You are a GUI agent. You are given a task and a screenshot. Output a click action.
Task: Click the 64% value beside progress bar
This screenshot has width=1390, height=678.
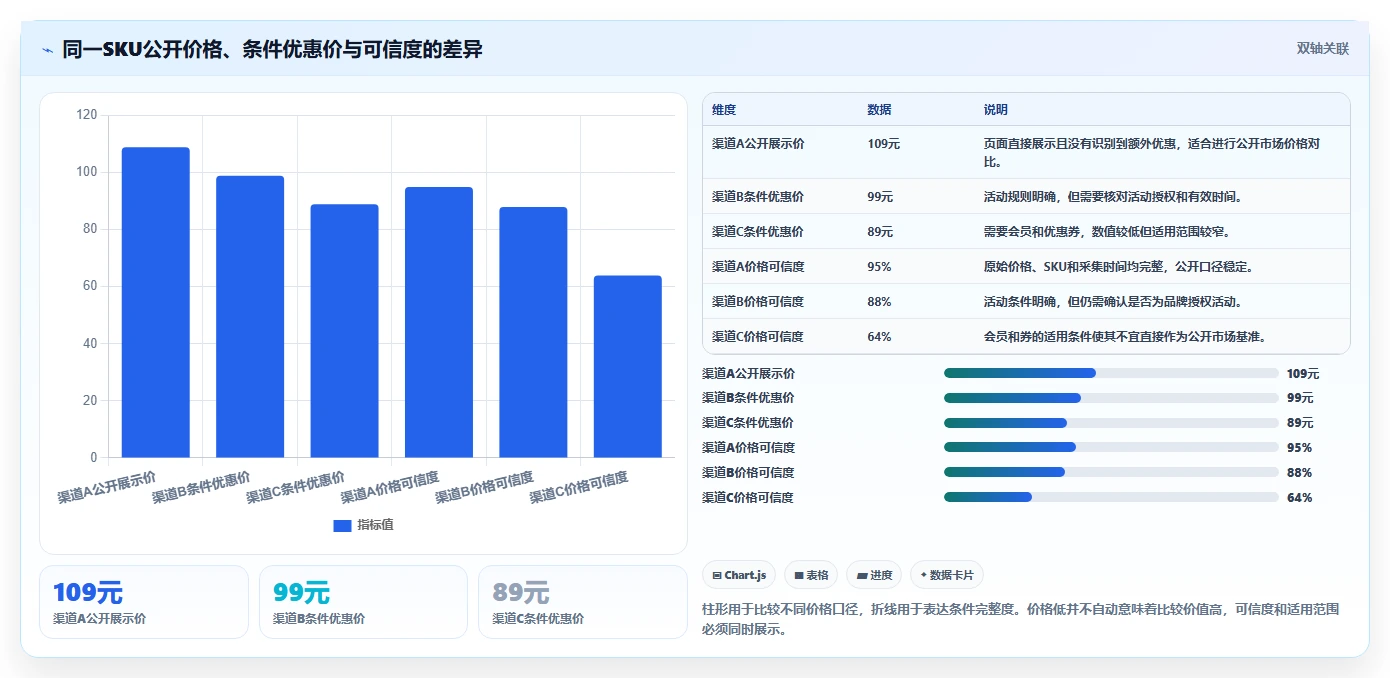[1300, 497]
